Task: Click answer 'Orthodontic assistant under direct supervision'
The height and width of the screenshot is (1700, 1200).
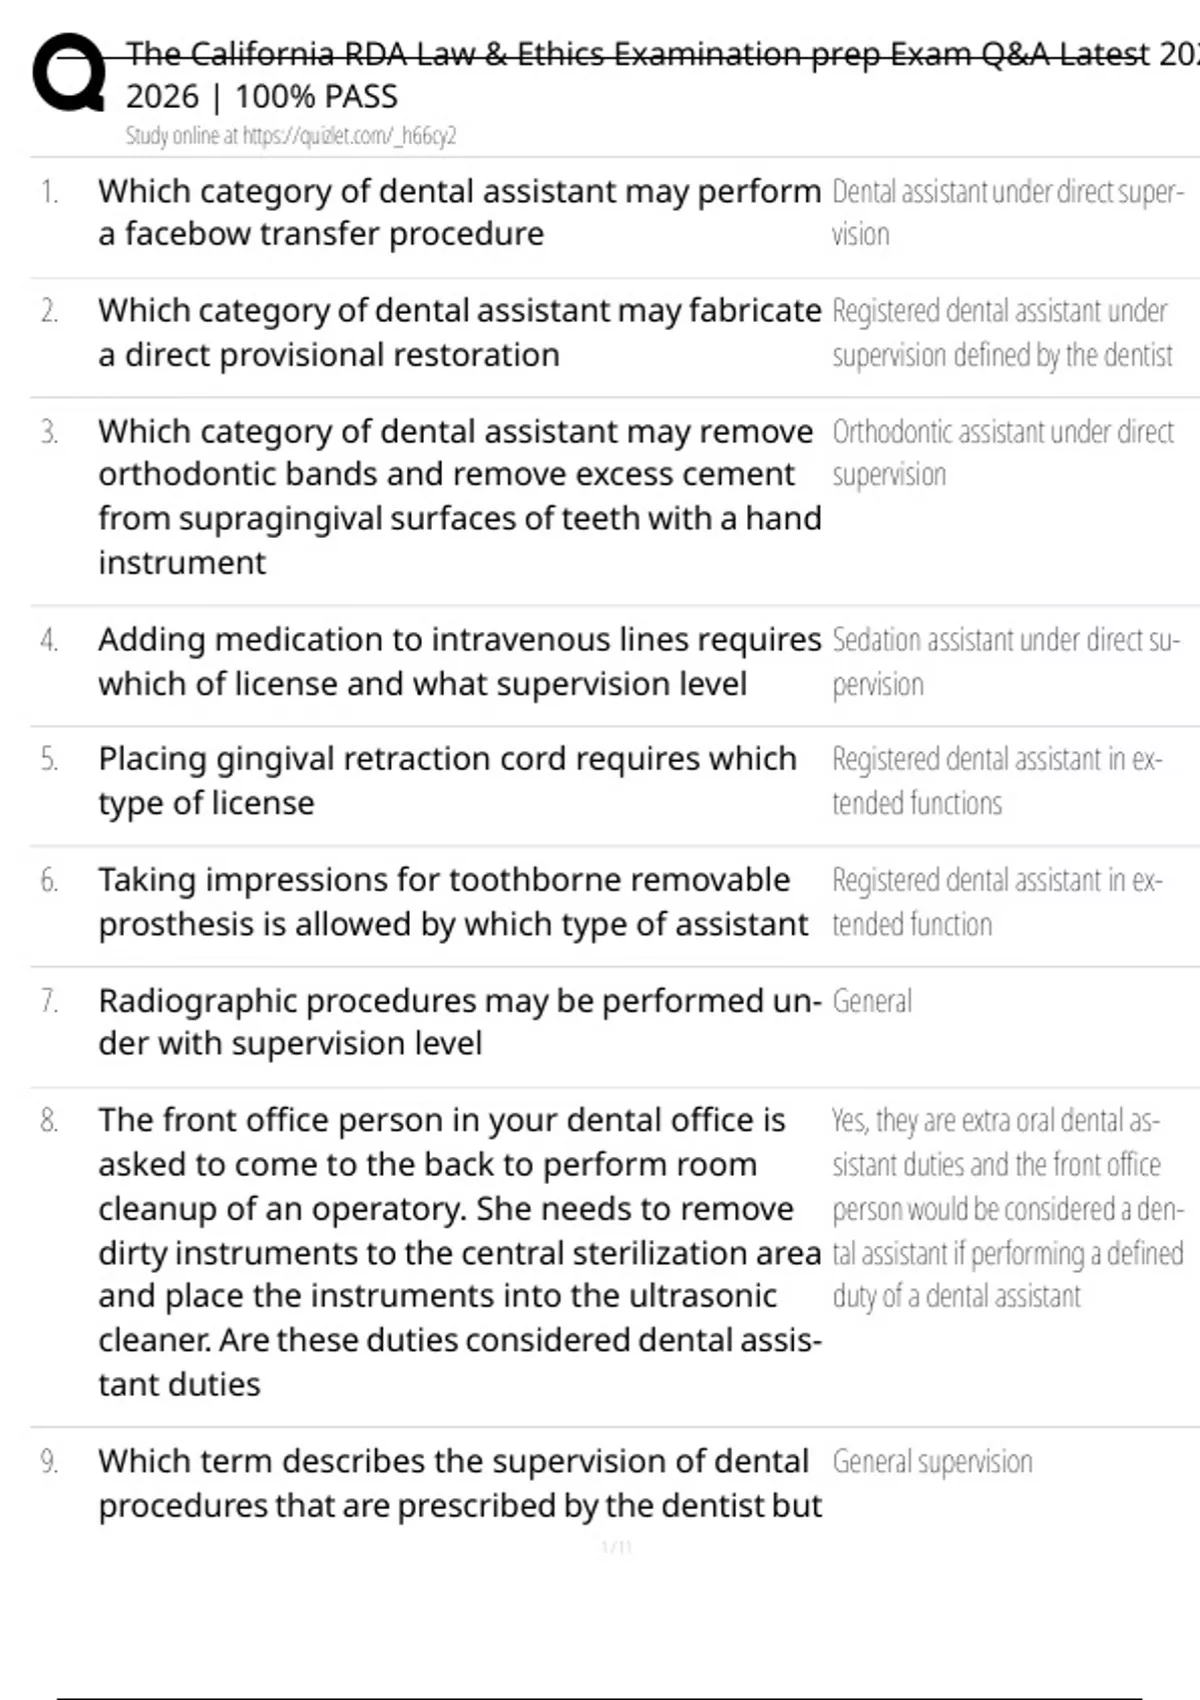Action: point(1002,452)
